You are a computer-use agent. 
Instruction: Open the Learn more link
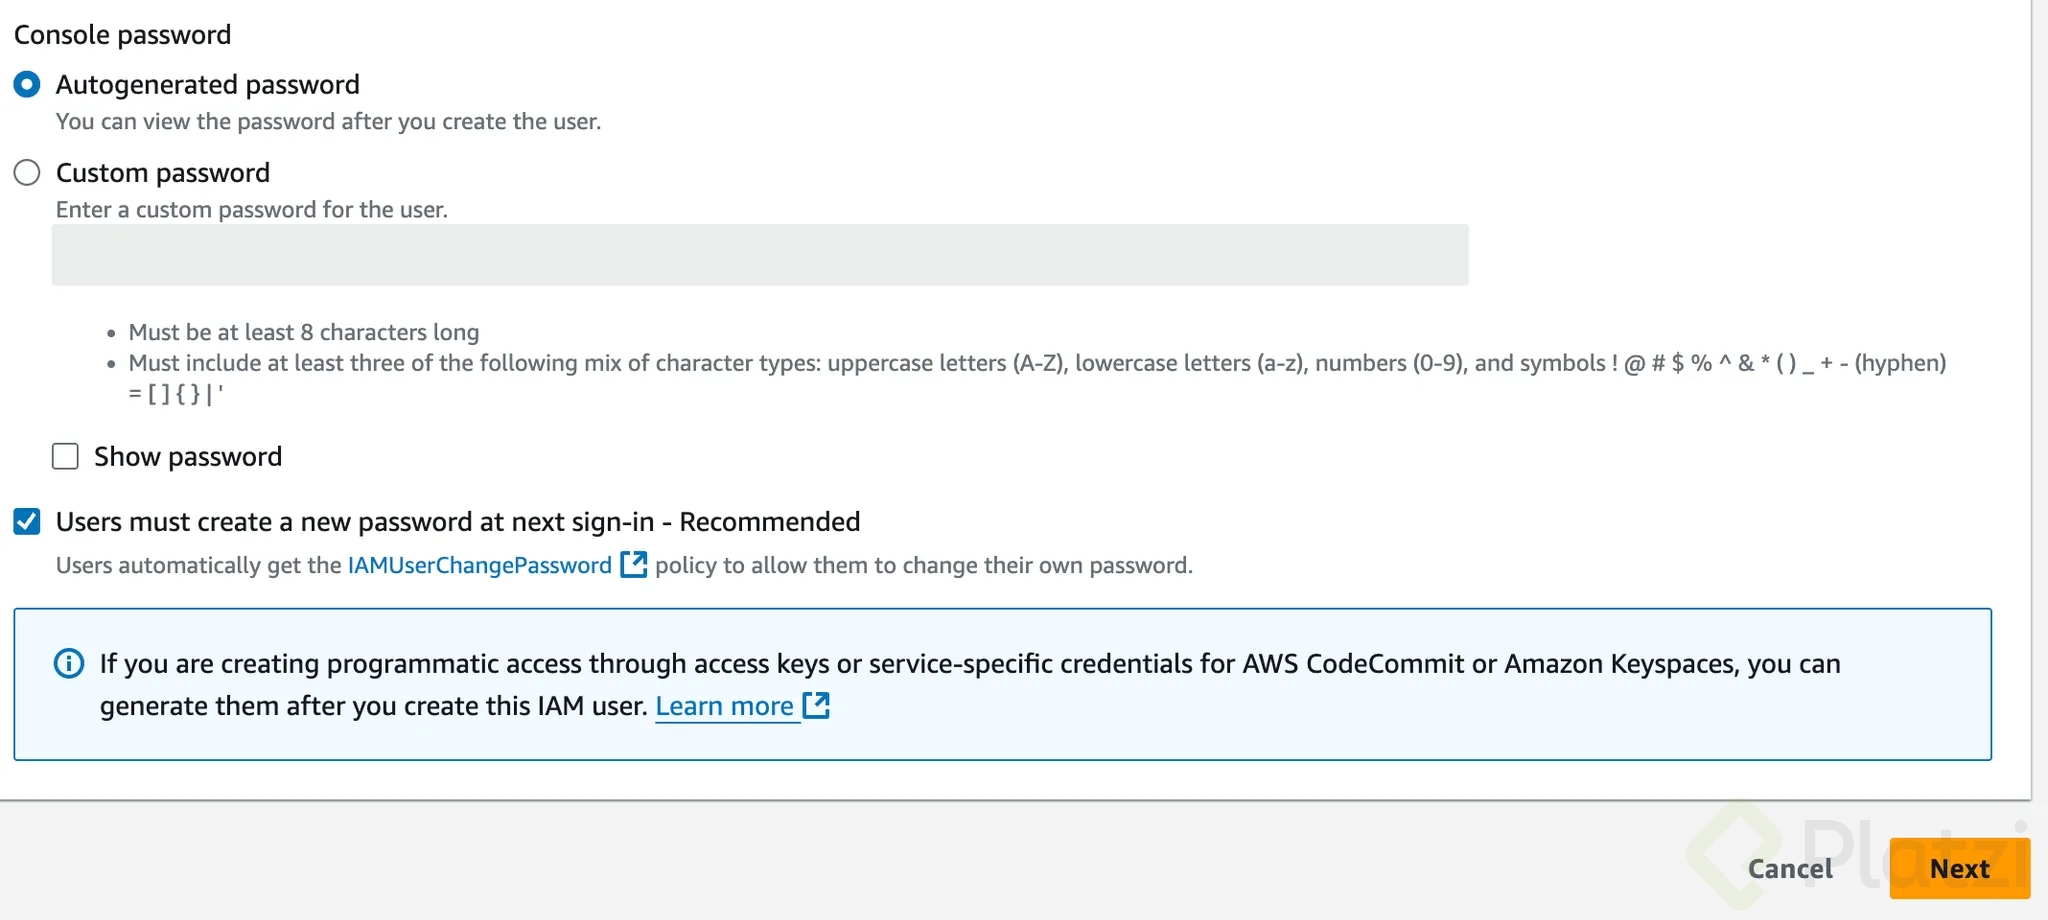[724, 706]
